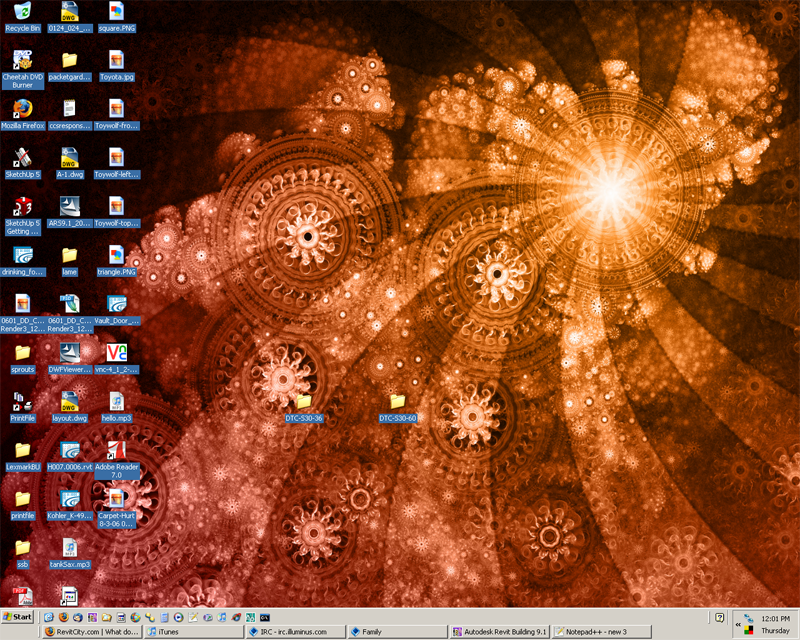The image size is (800, 640).
Task: Switch to the iTunes taskbar button
Action: click(x=194, y=632)
